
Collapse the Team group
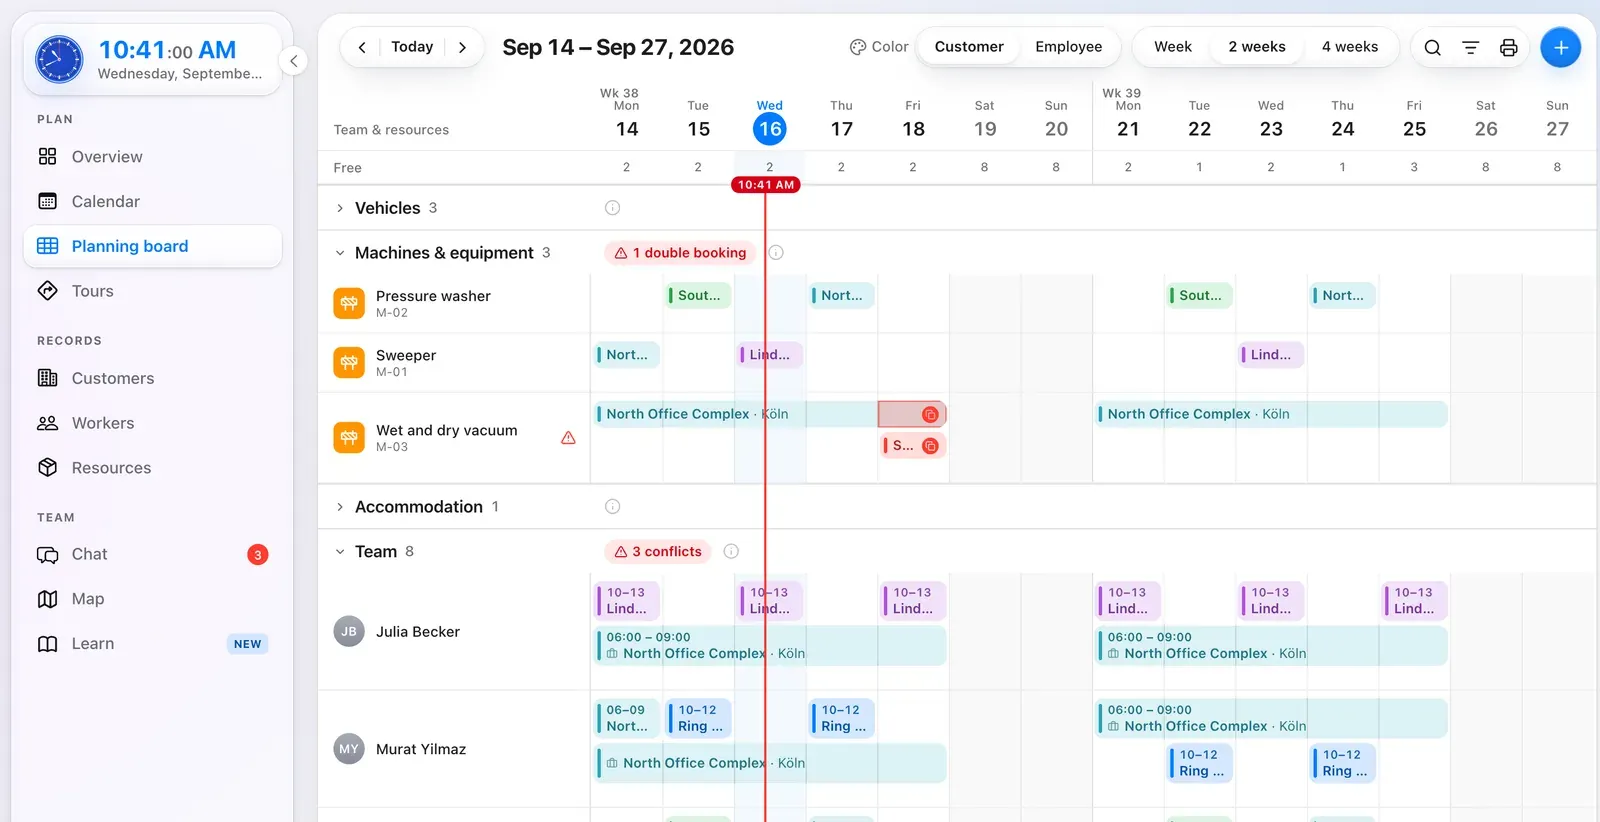coord(340,551)
